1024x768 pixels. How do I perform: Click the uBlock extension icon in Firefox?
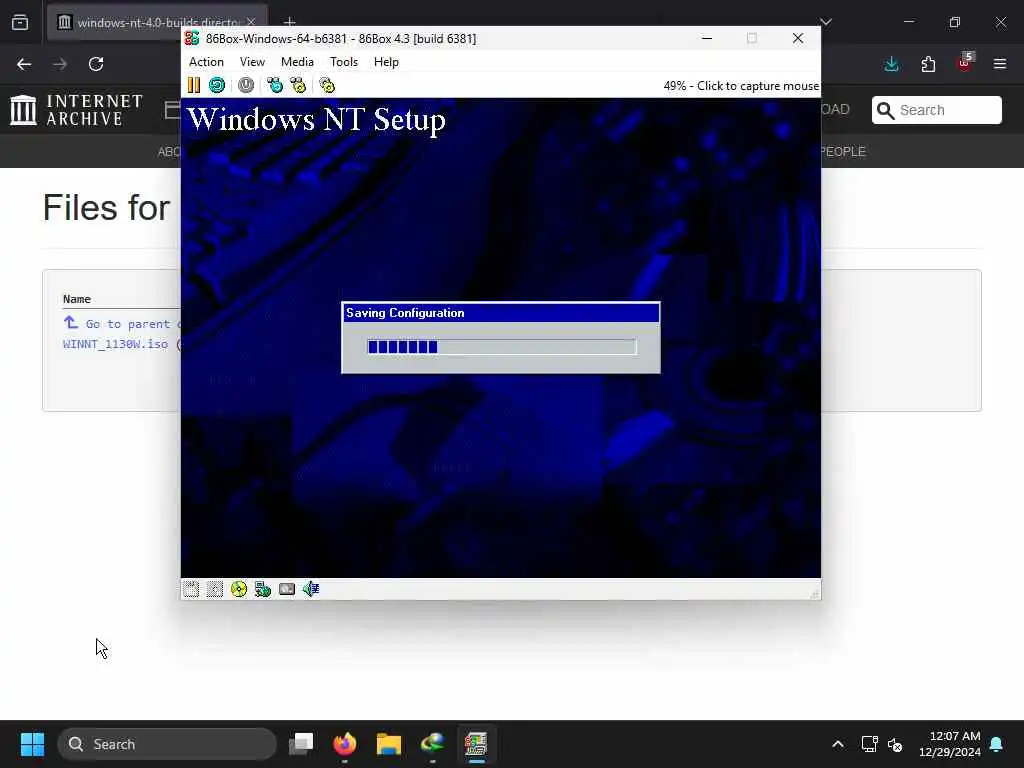(965, 63)
